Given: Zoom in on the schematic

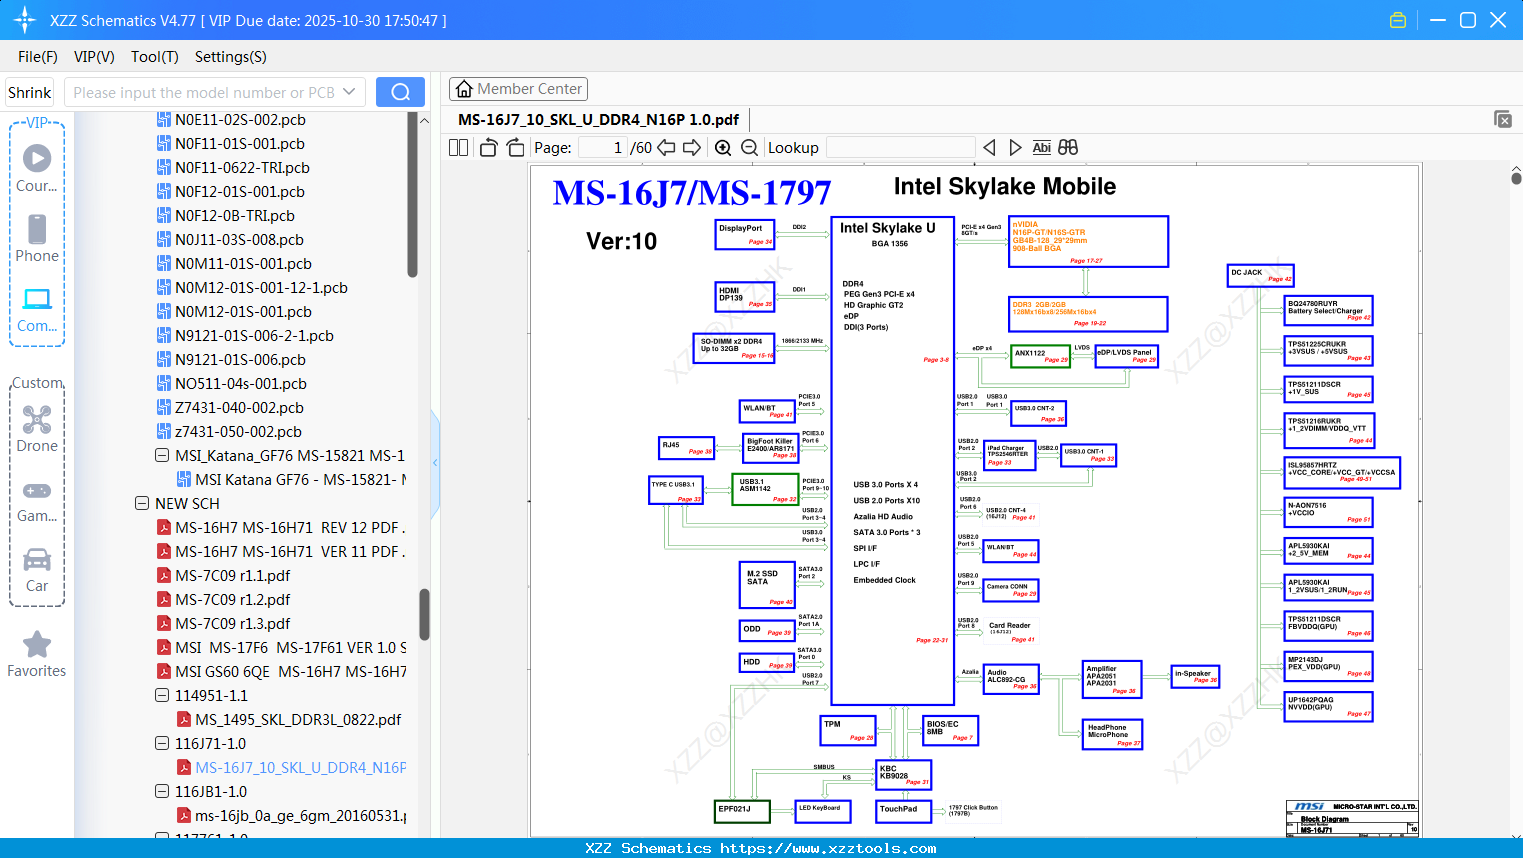Looking at the screenshot, I should click(723, 148).
